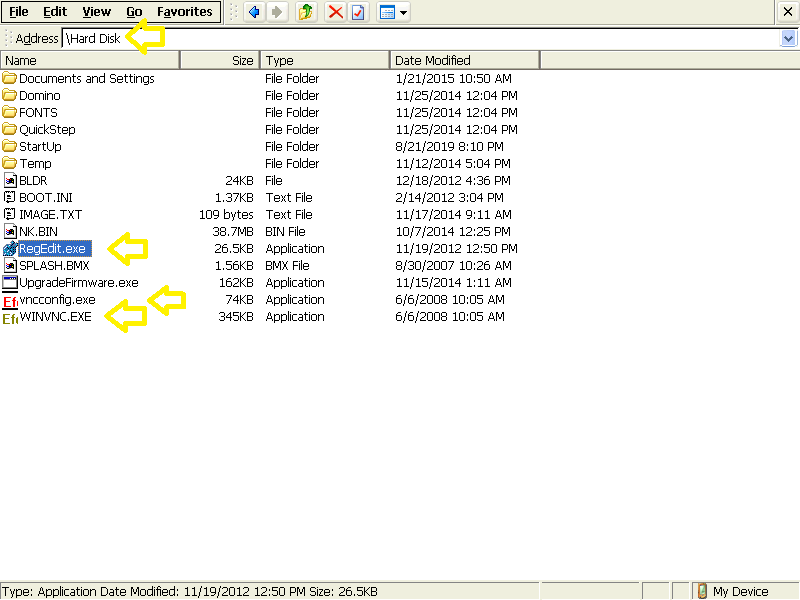This screenshot has width=800, height=600.
Task: Select the 'UpgradeFirmware.exe' file name
Action: (x=79, y=282)
